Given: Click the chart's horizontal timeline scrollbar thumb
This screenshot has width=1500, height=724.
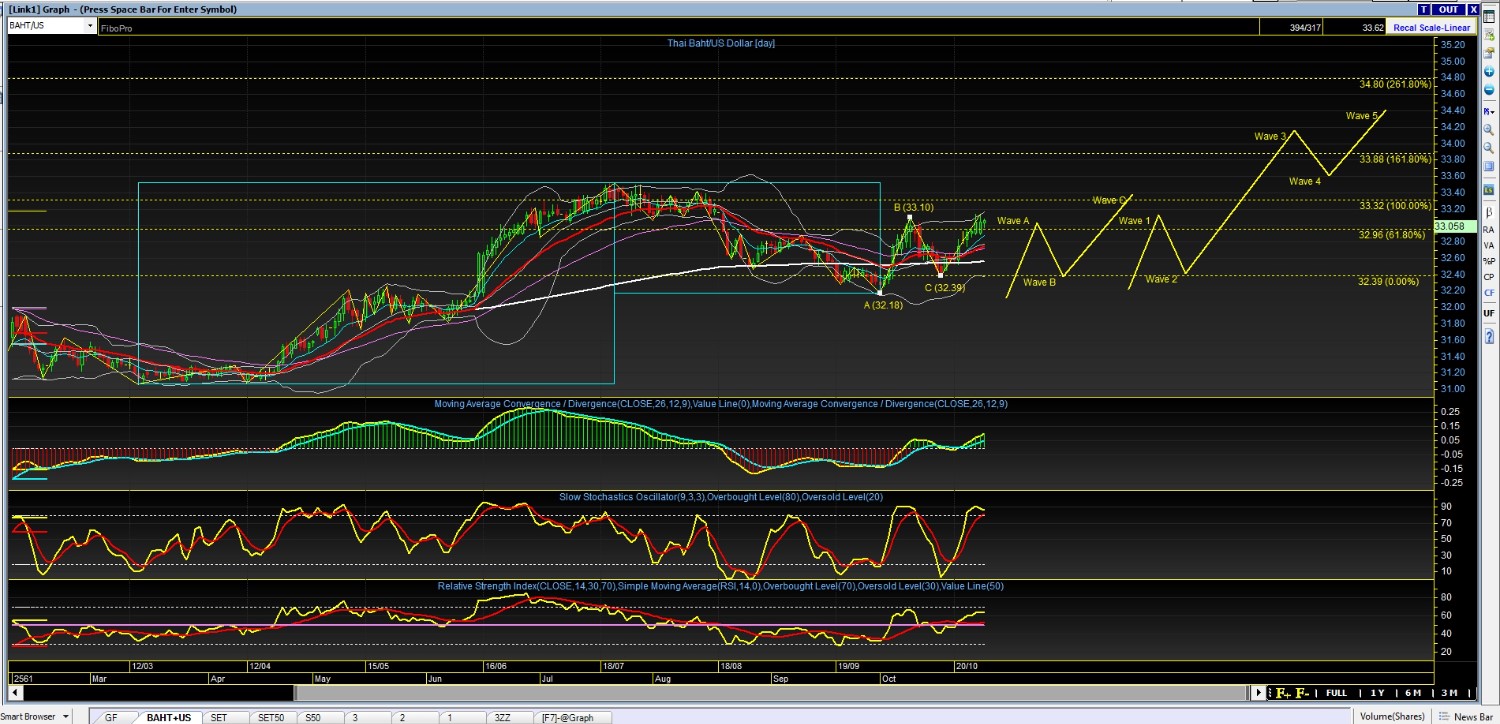Looking at the screenshot, I should click(150, 693).
